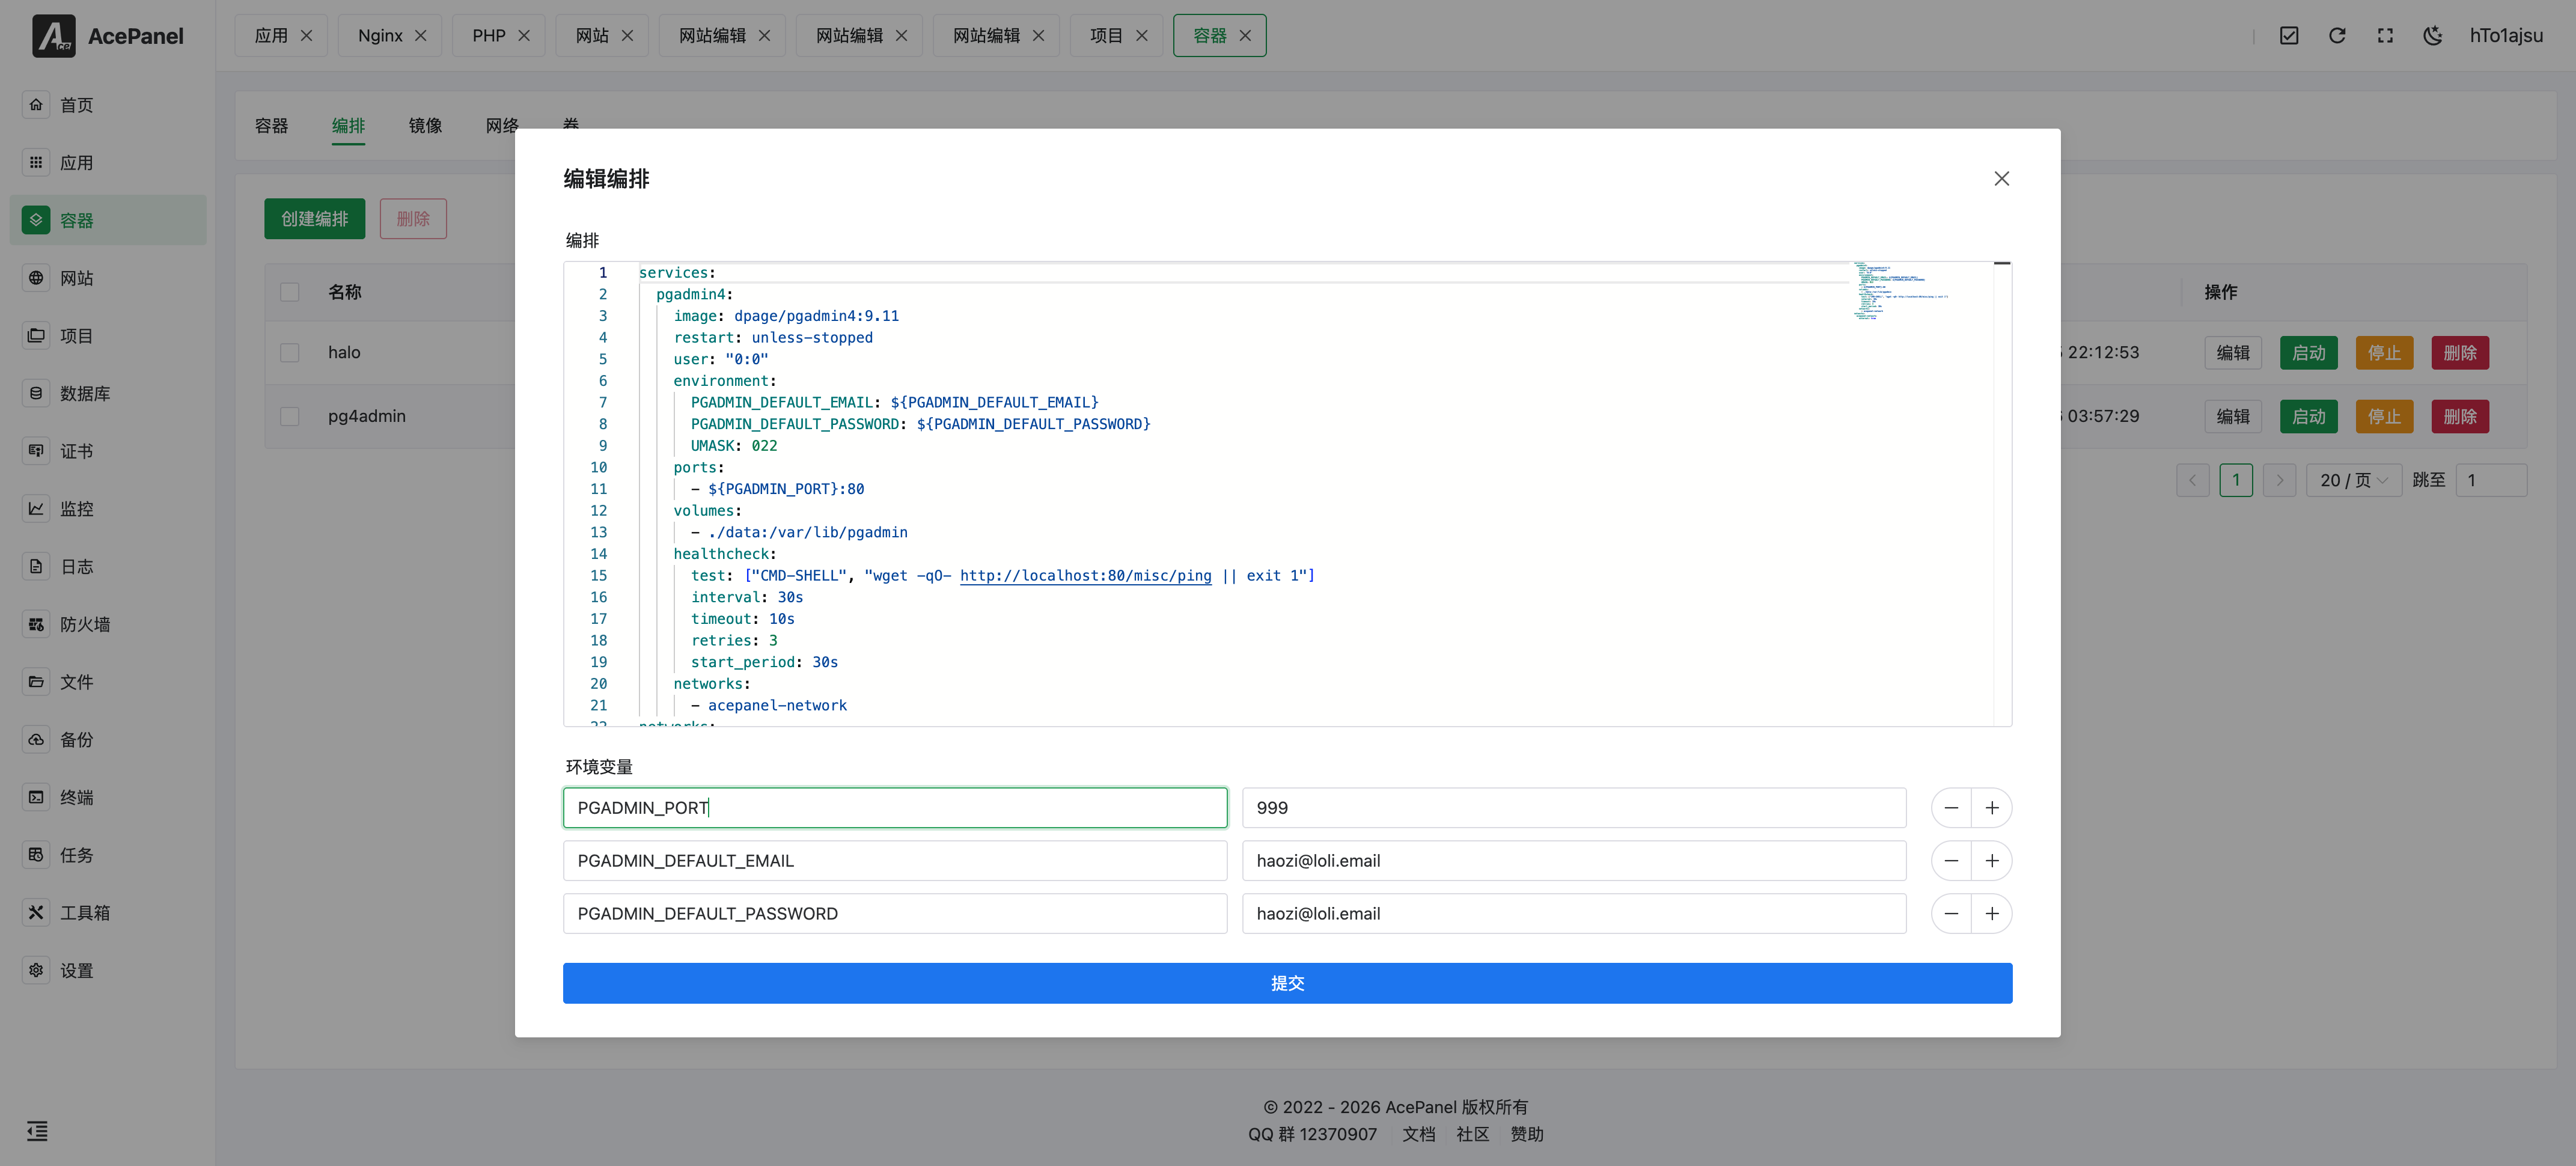Click the firewall icon in the sidebar
Image resolution: width=2576 pixels, height=1166 pixels.
point(36,624)
